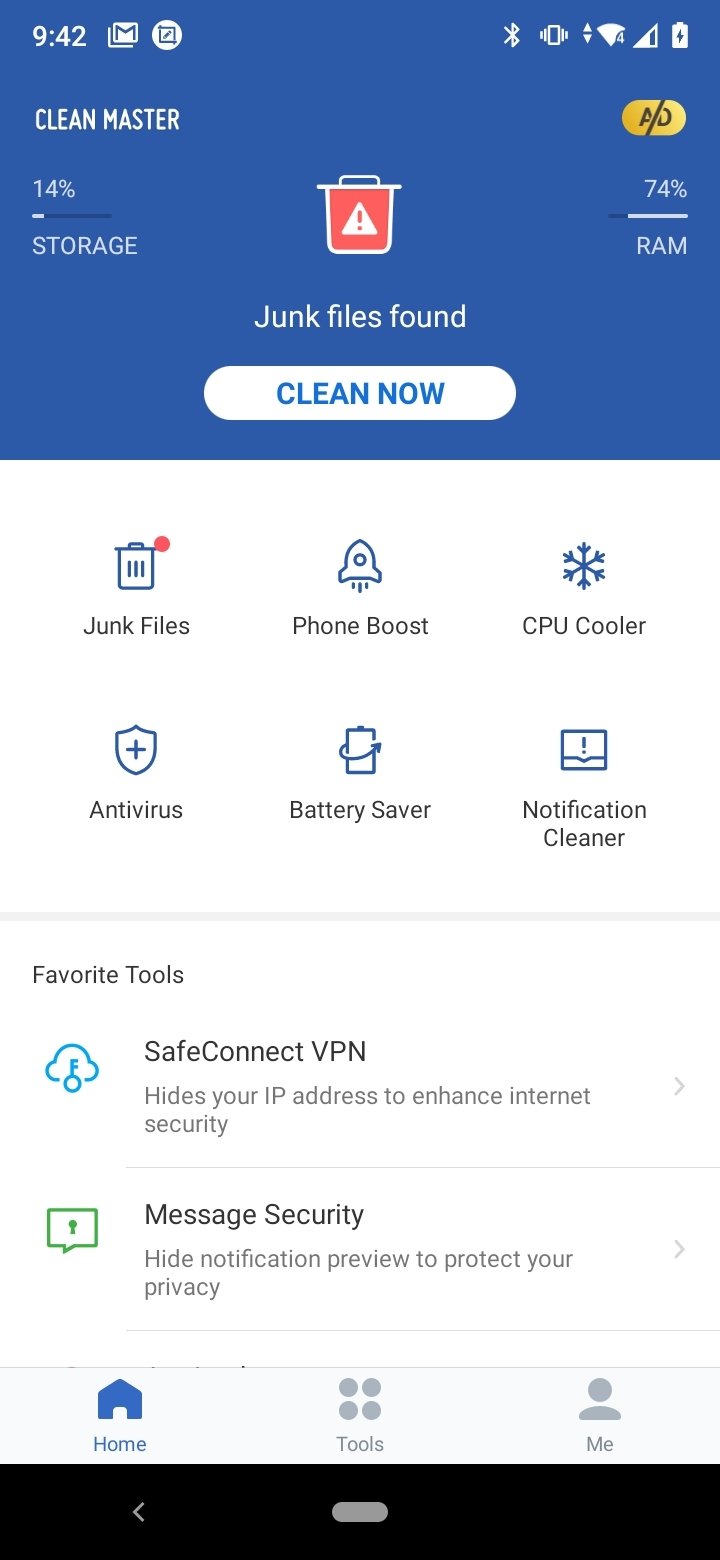
Task: Expand Message Security chevron arrow
Action: pos(679,1249)
